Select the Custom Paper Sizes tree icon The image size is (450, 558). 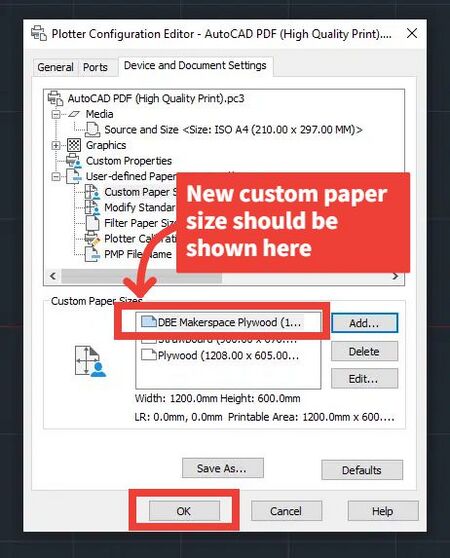tap(92, 192)
